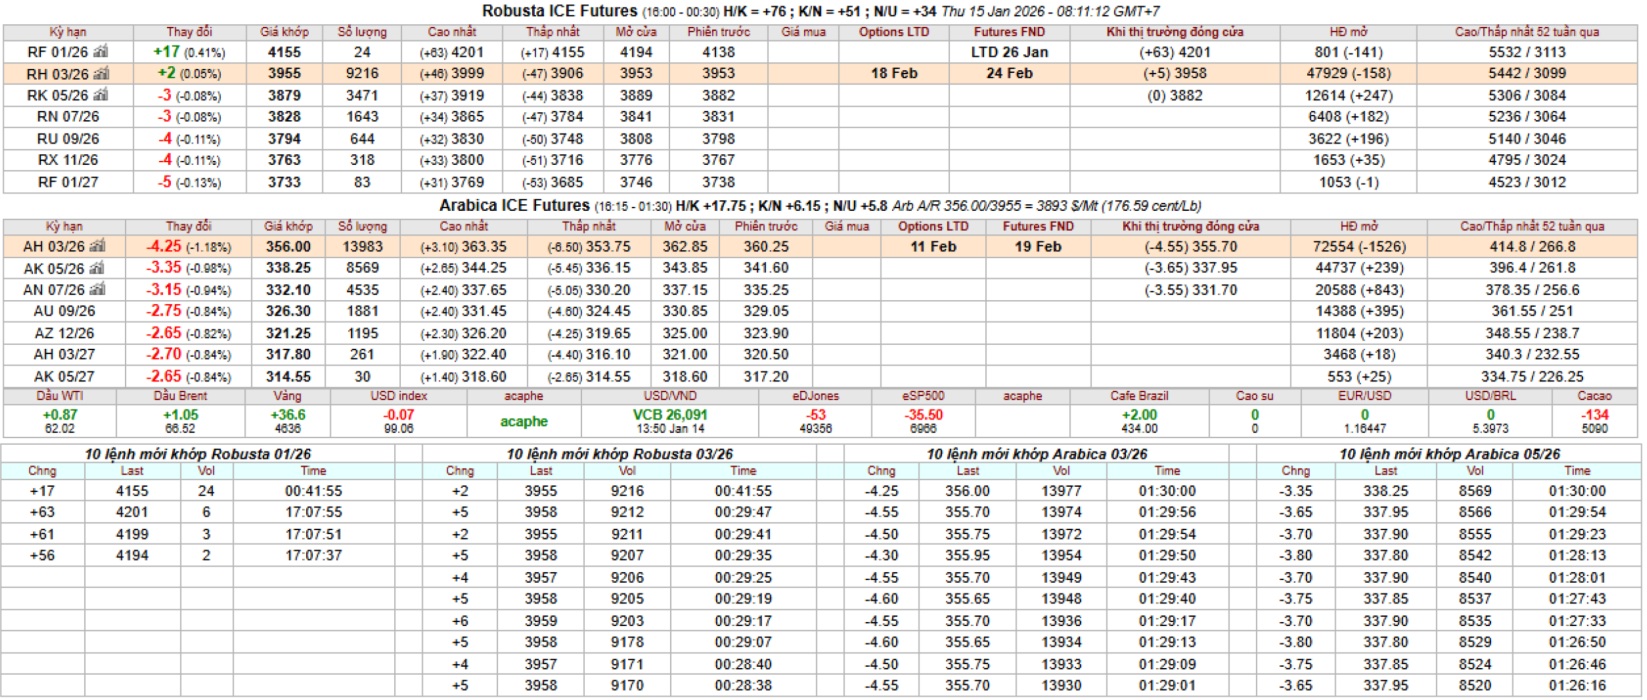Click the 'Dầu WTI' market cell
The height and width of the screenshot is (700, 1647).
point(60,413)
